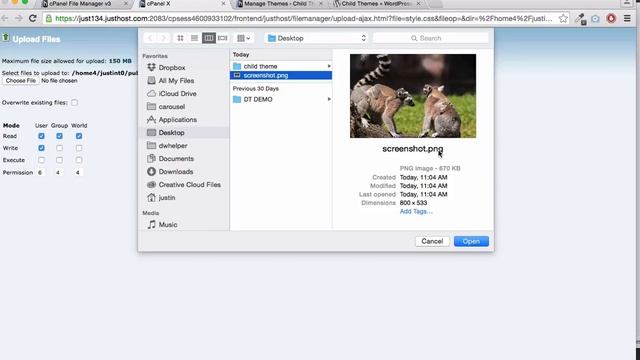
Task: Bookmark page with star icon
Action: tap(563, 18)
